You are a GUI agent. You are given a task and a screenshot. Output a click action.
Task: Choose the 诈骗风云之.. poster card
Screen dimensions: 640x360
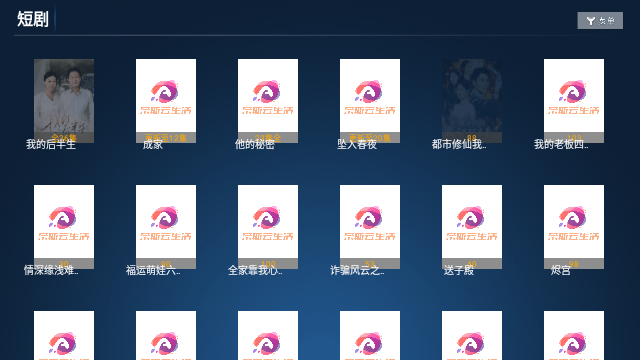[370, 227]
